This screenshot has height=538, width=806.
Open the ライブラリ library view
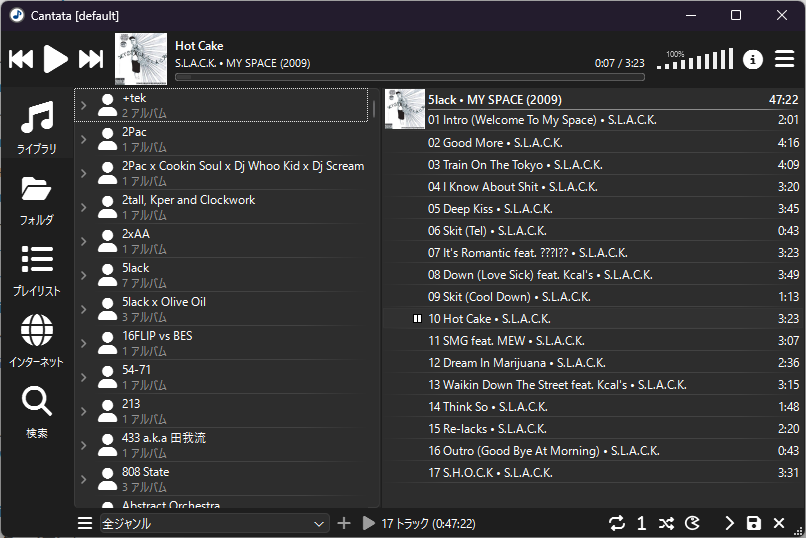click(x=36, y=127)
